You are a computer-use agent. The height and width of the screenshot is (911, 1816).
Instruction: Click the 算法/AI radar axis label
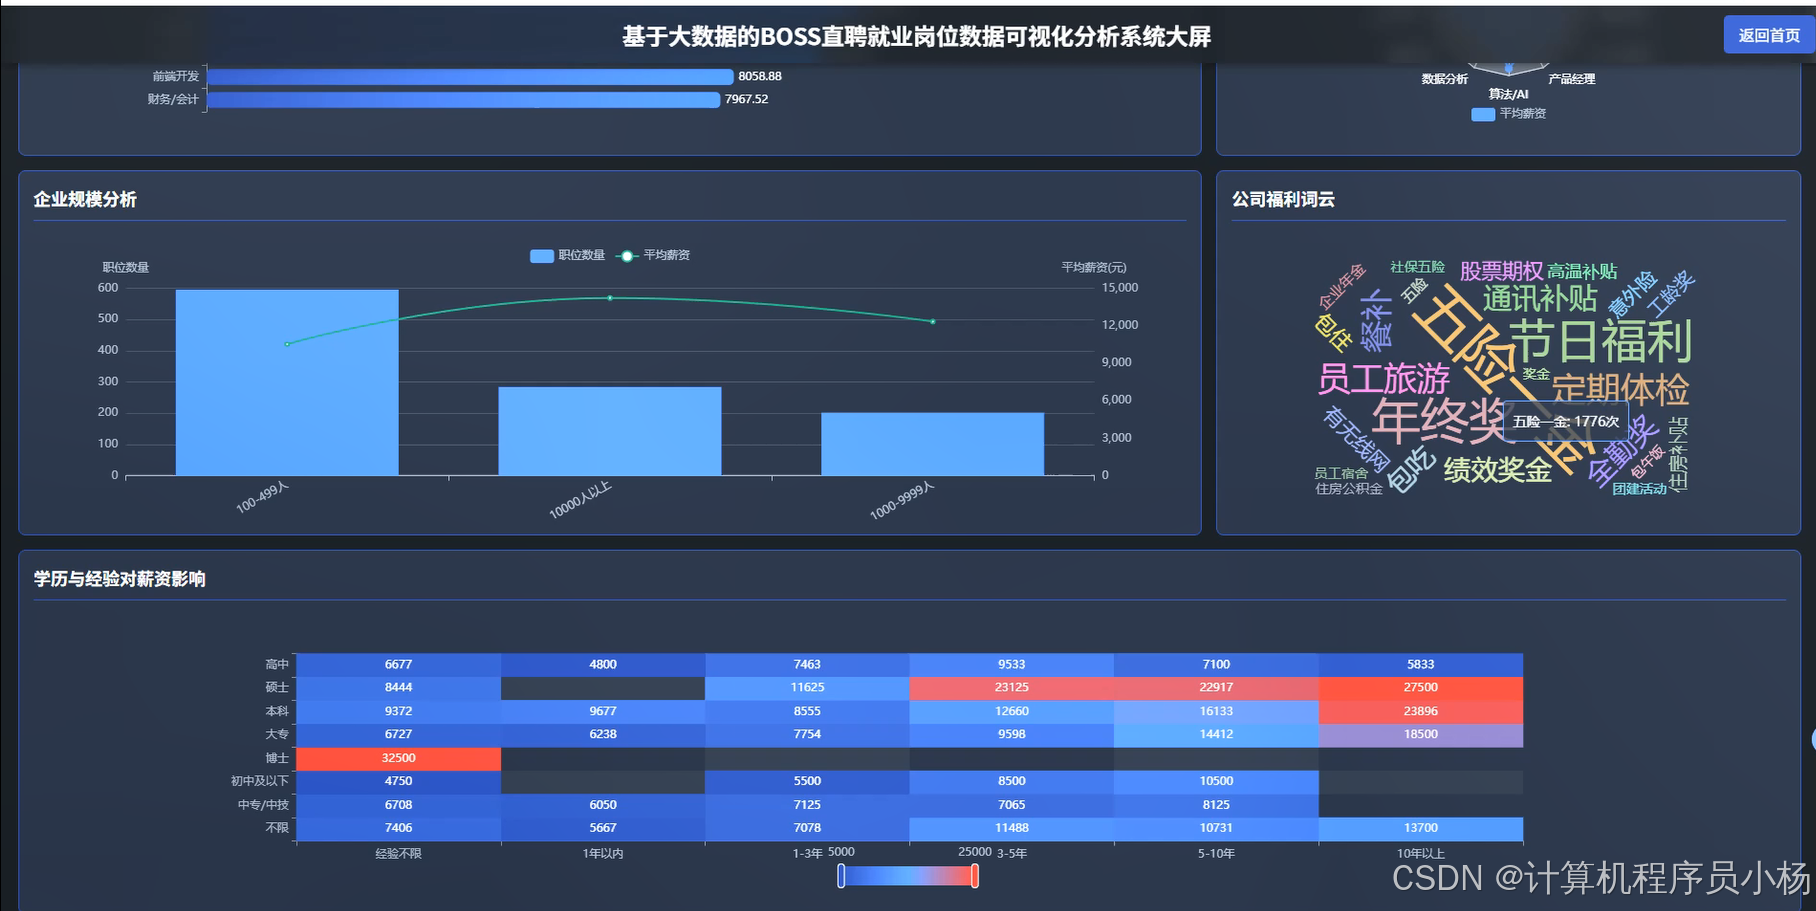1508,95
